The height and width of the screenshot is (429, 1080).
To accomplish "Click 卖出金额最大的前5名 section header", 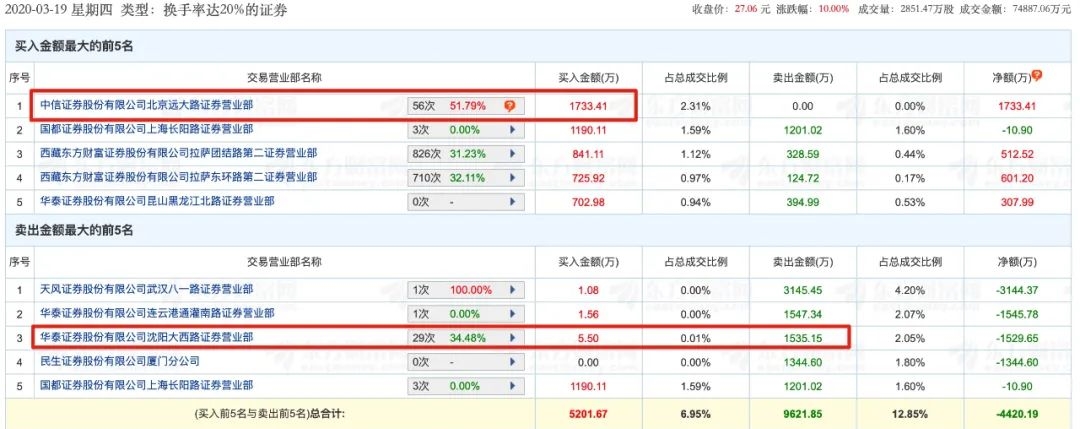I will click(74, 231).
